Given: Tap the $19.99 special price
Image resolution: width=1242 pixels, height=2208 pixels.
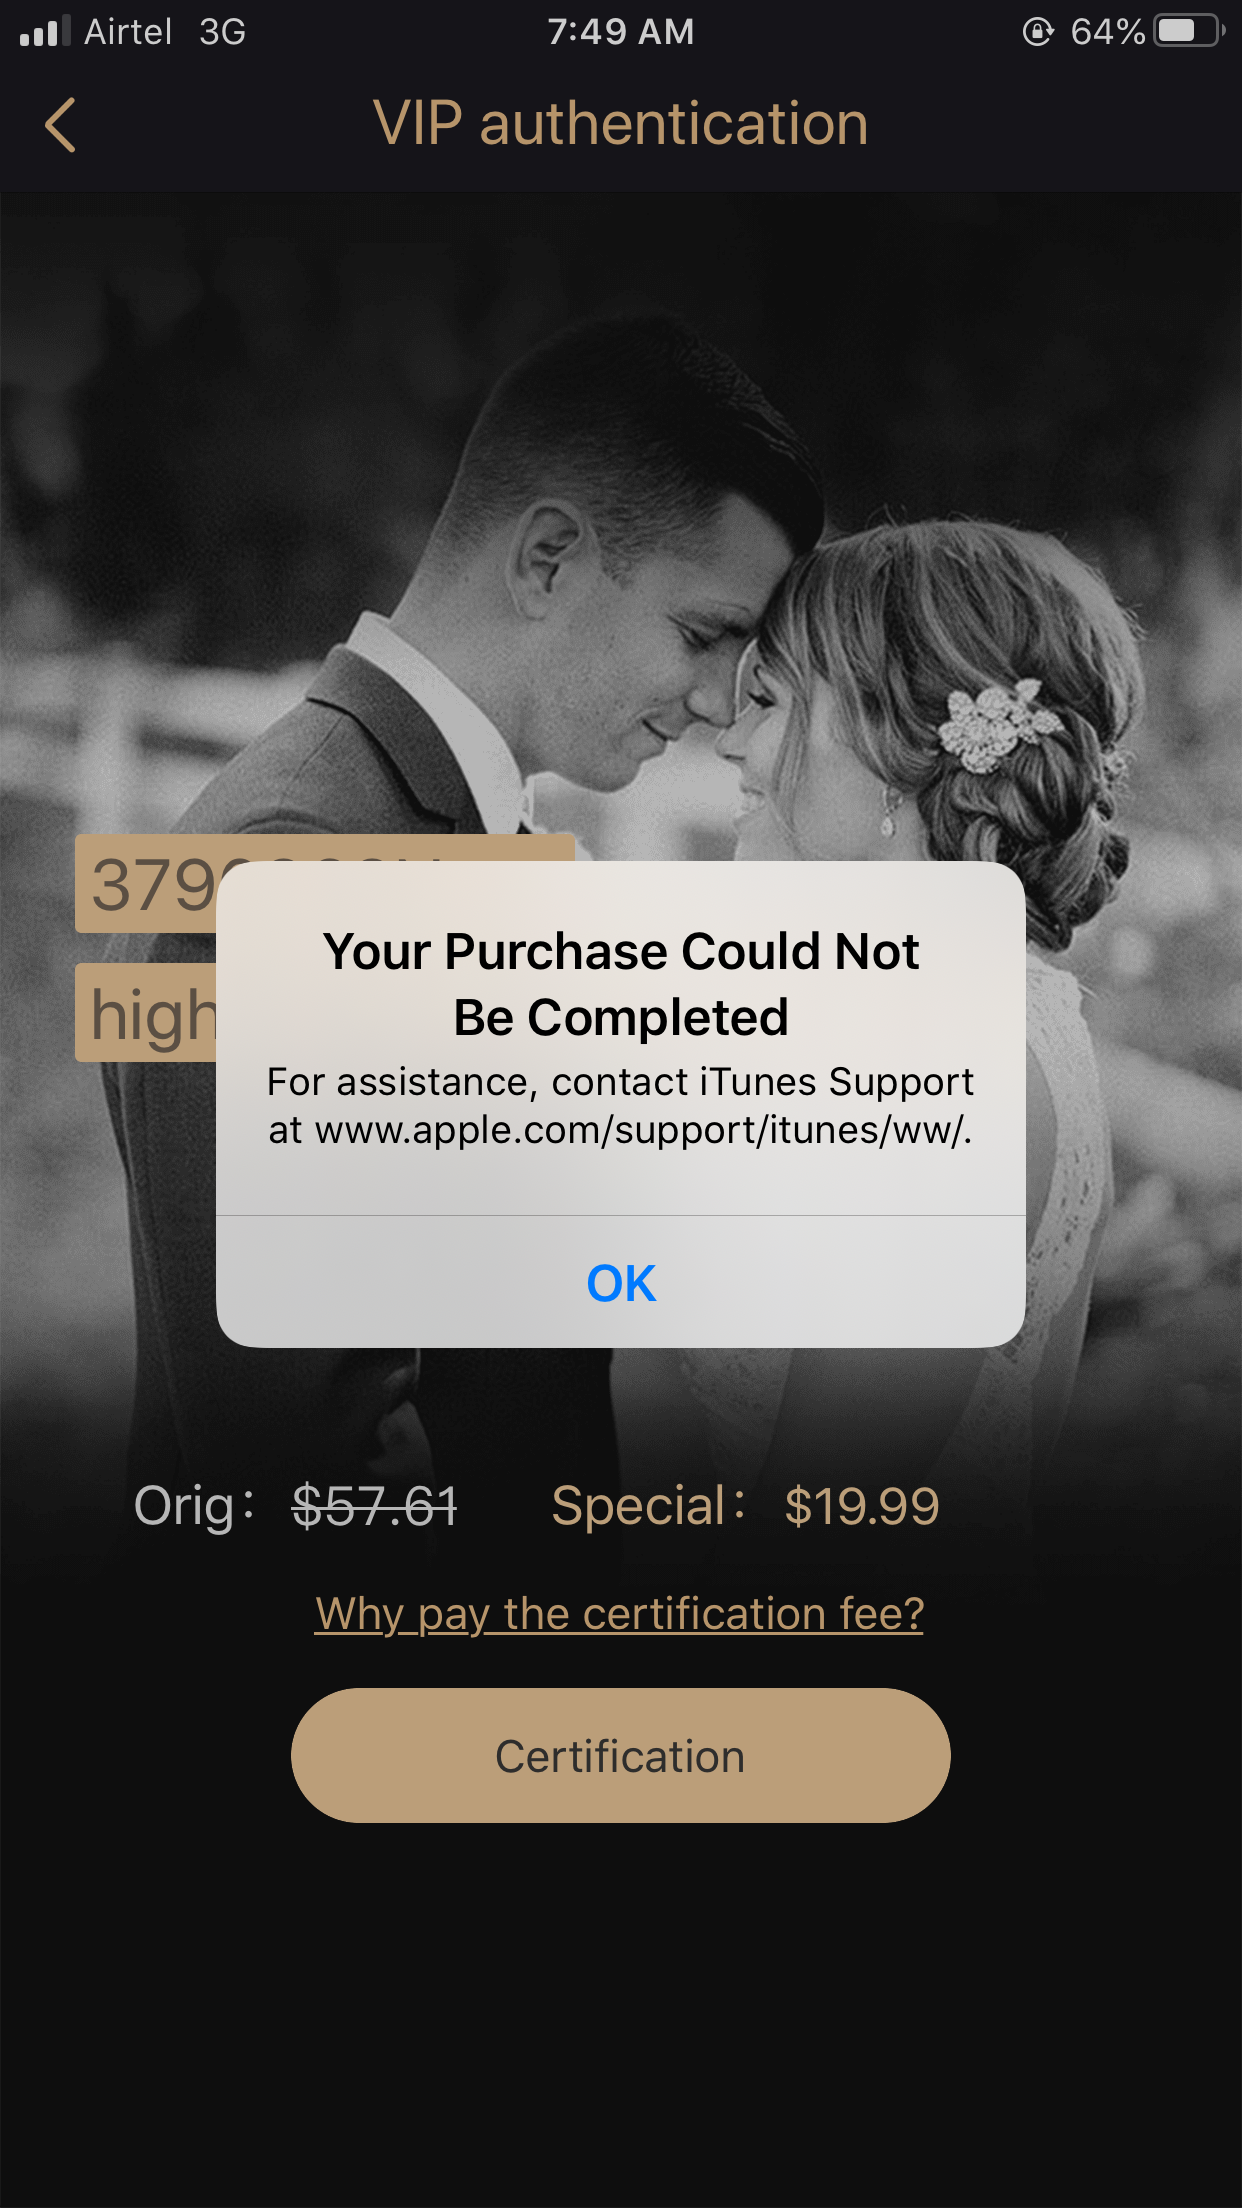Looking at the screenshot, I should [862, 1506].
